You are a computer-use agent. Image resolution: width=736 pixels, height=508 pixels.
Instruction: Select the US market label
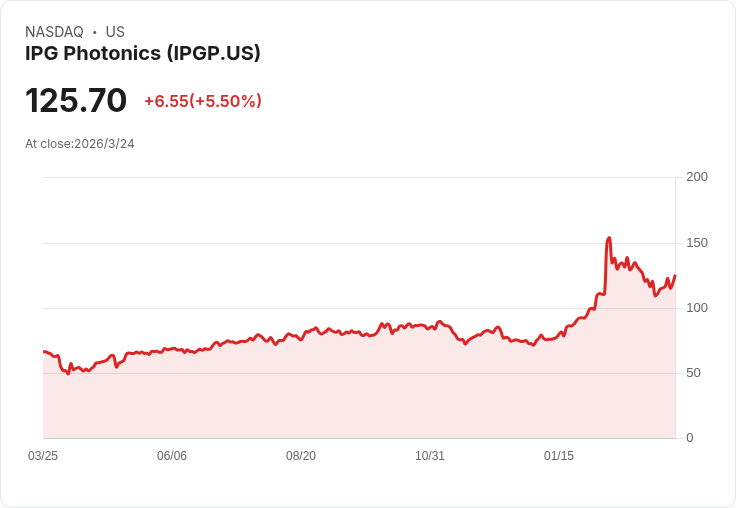(x=115, y=32)
